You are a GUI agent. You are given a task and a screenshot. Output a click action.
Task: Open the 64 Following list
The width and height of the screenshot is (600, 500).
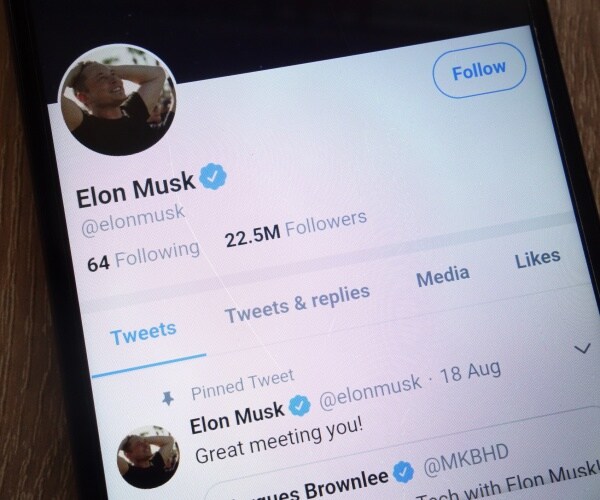pyautogui.click(x=143, y=256)
